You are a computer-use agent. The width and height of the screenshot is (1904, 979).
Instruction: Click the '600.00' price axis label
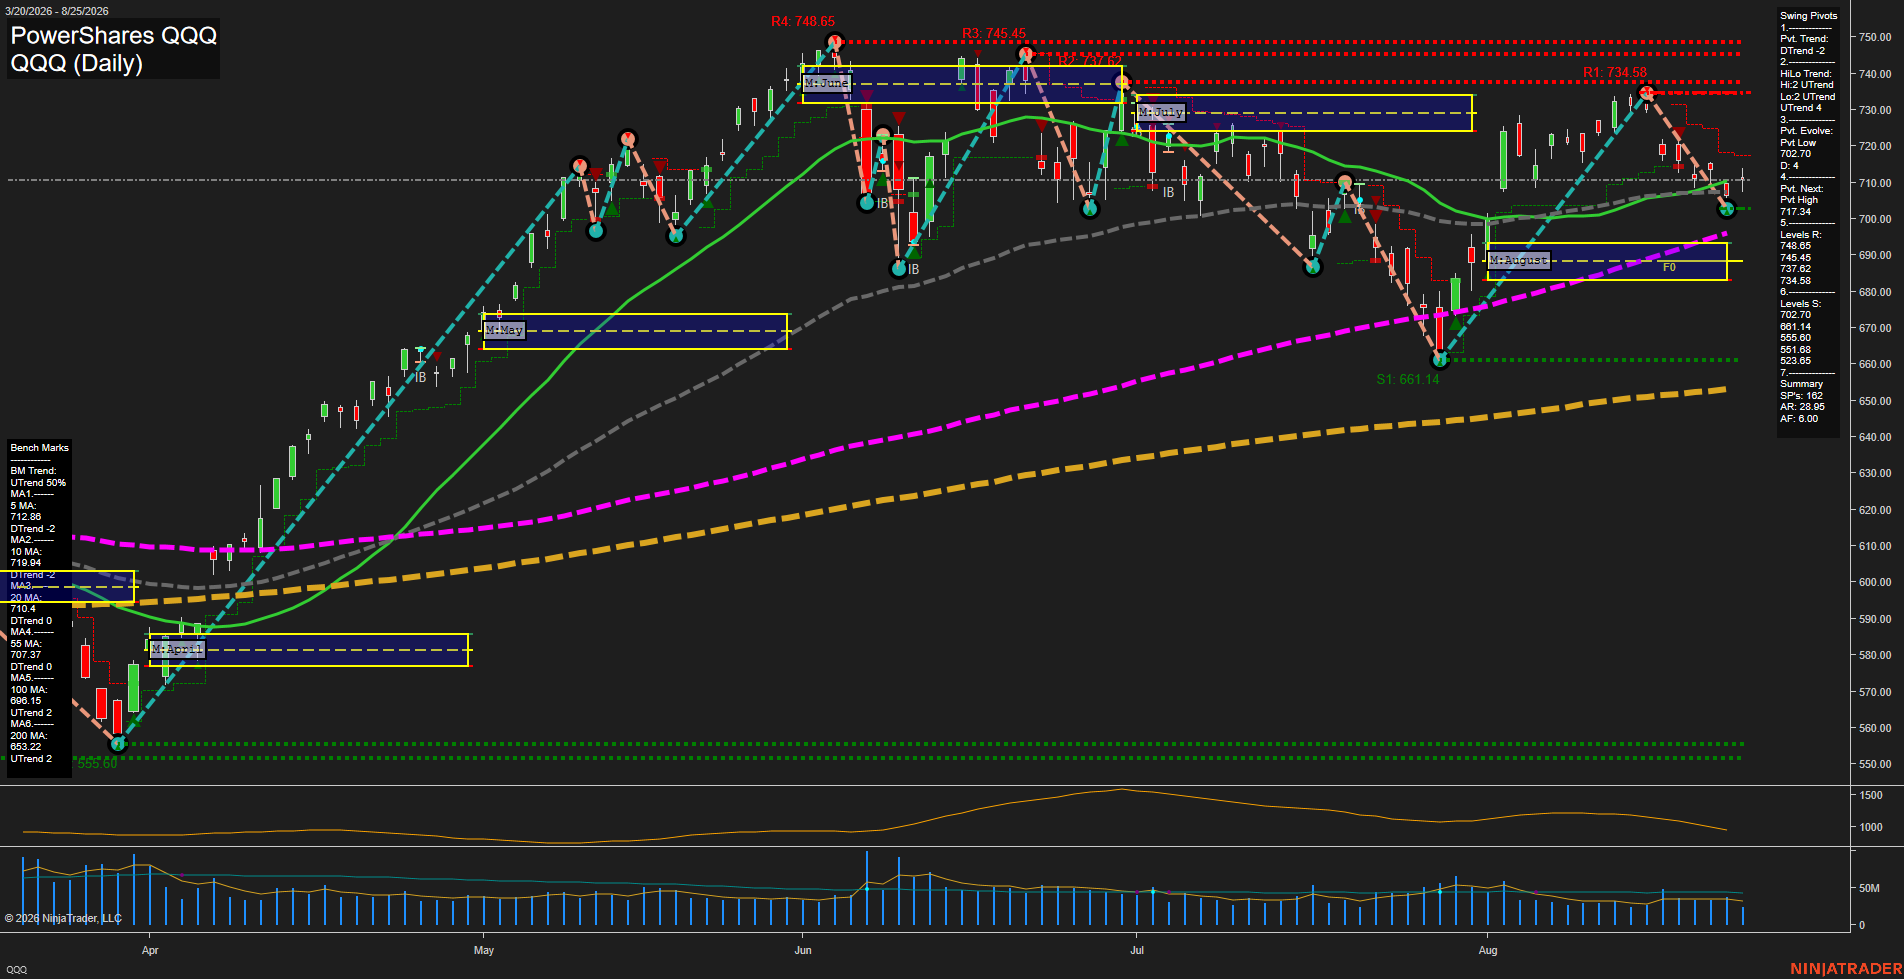tap(1875, 582)
